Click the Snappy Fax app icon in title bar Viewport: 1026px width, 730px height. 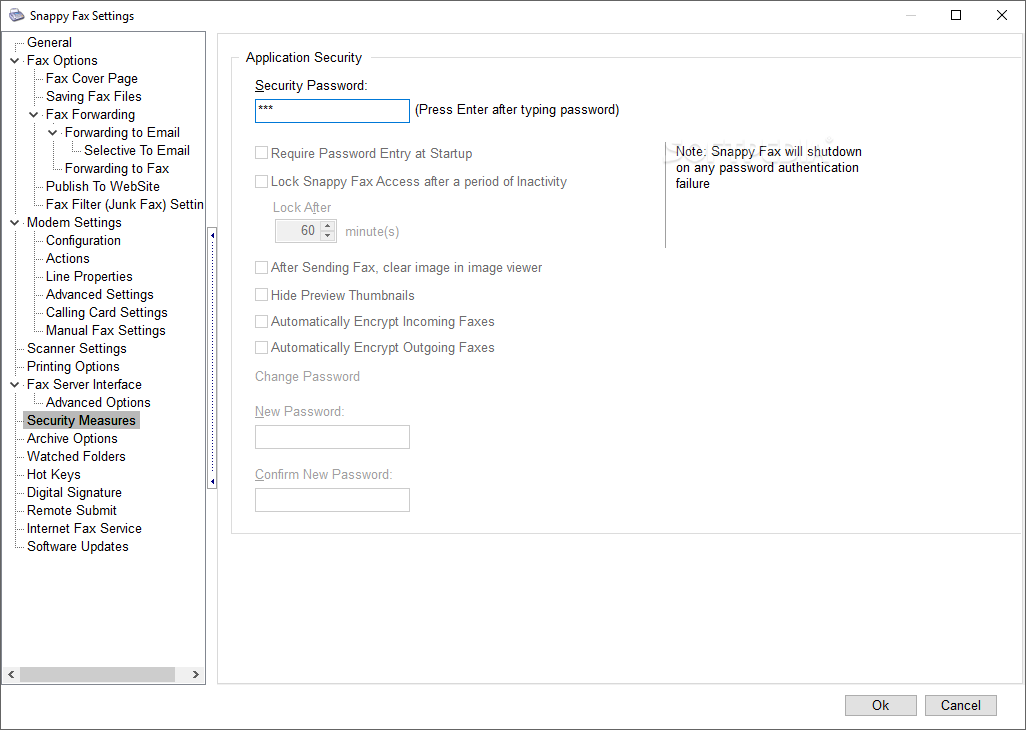click(x=16, y=15)
